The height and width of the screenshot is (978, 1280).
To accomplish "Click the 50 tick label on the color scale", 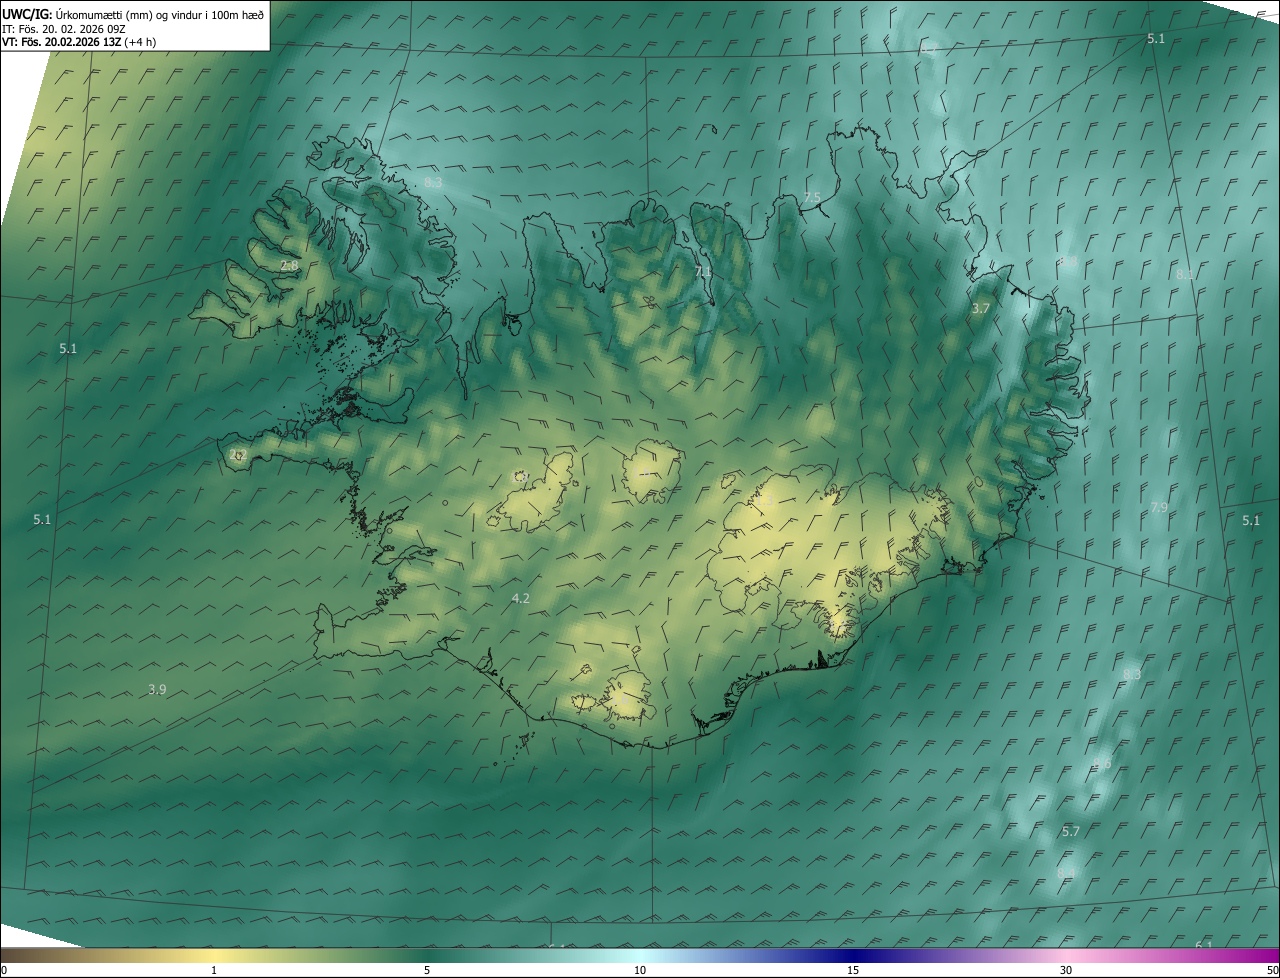I will point(1272,970).
